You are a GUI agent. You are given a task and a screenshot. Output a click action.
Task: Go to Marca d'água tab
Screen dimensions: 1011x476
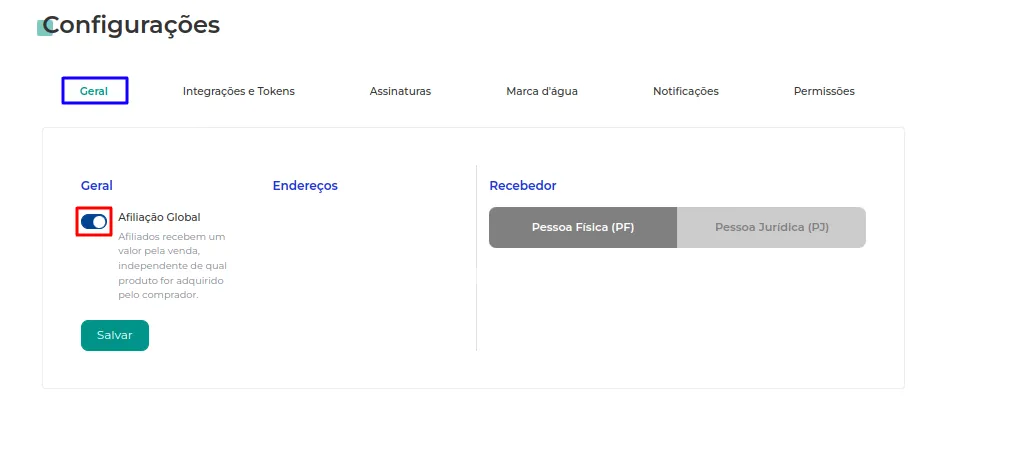point(542,91)
